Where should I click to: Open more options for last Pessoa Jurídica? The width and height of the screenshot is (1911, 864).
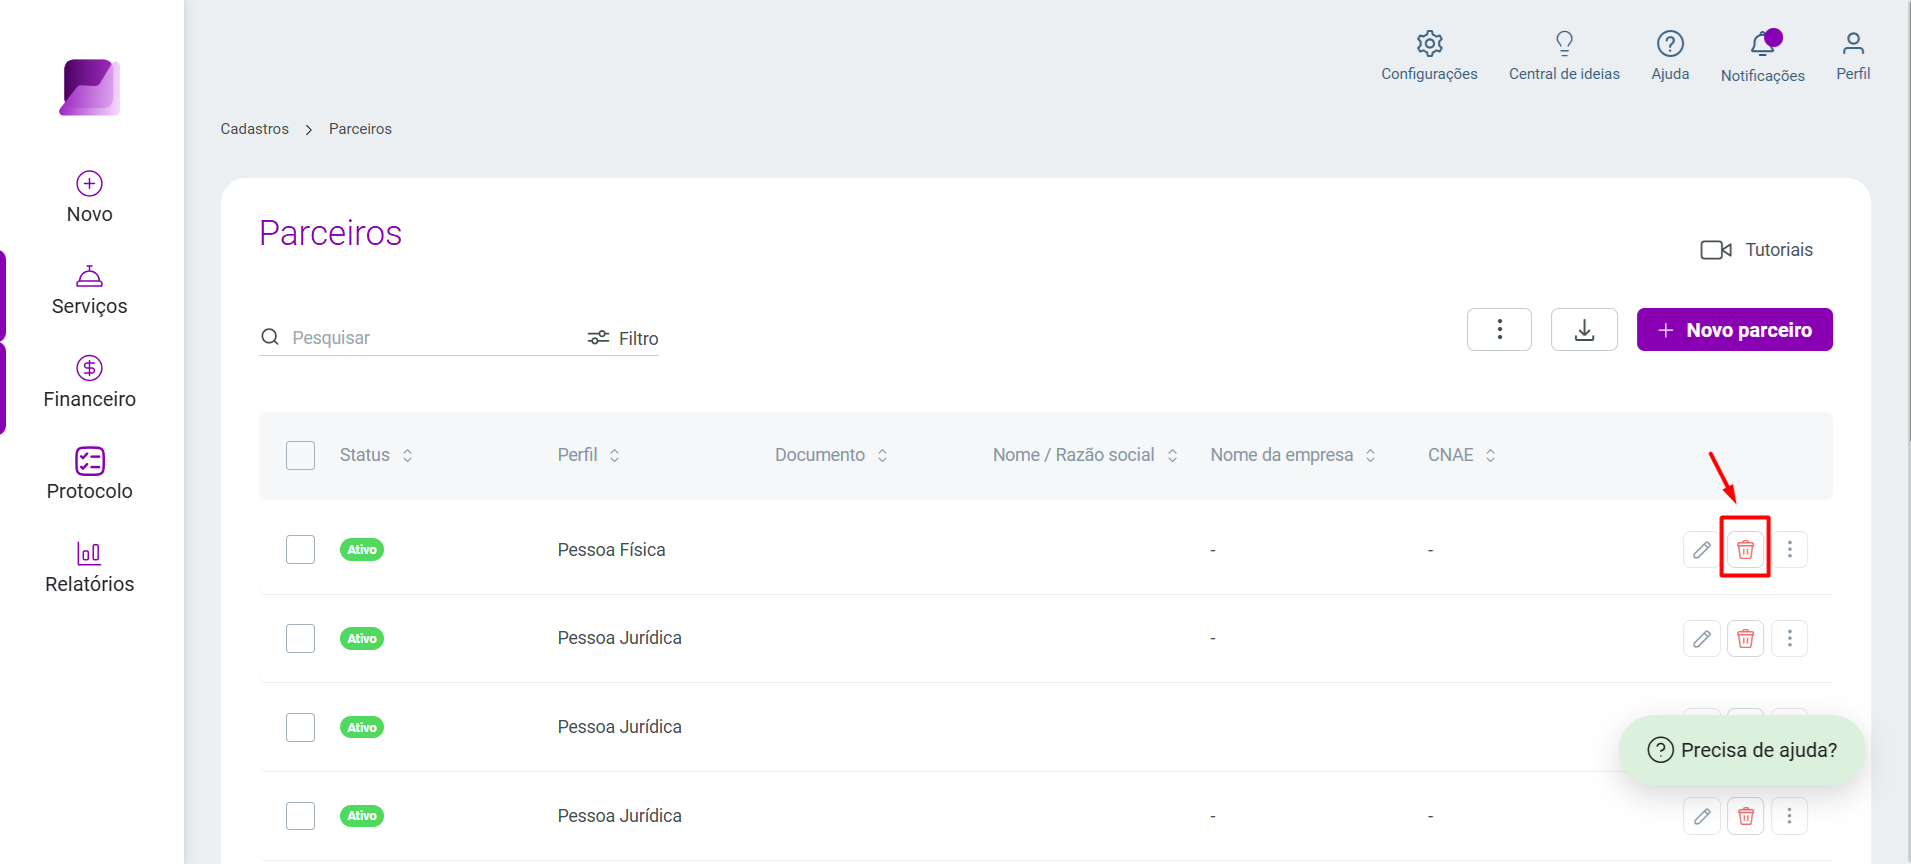[x=1789, y=816]
